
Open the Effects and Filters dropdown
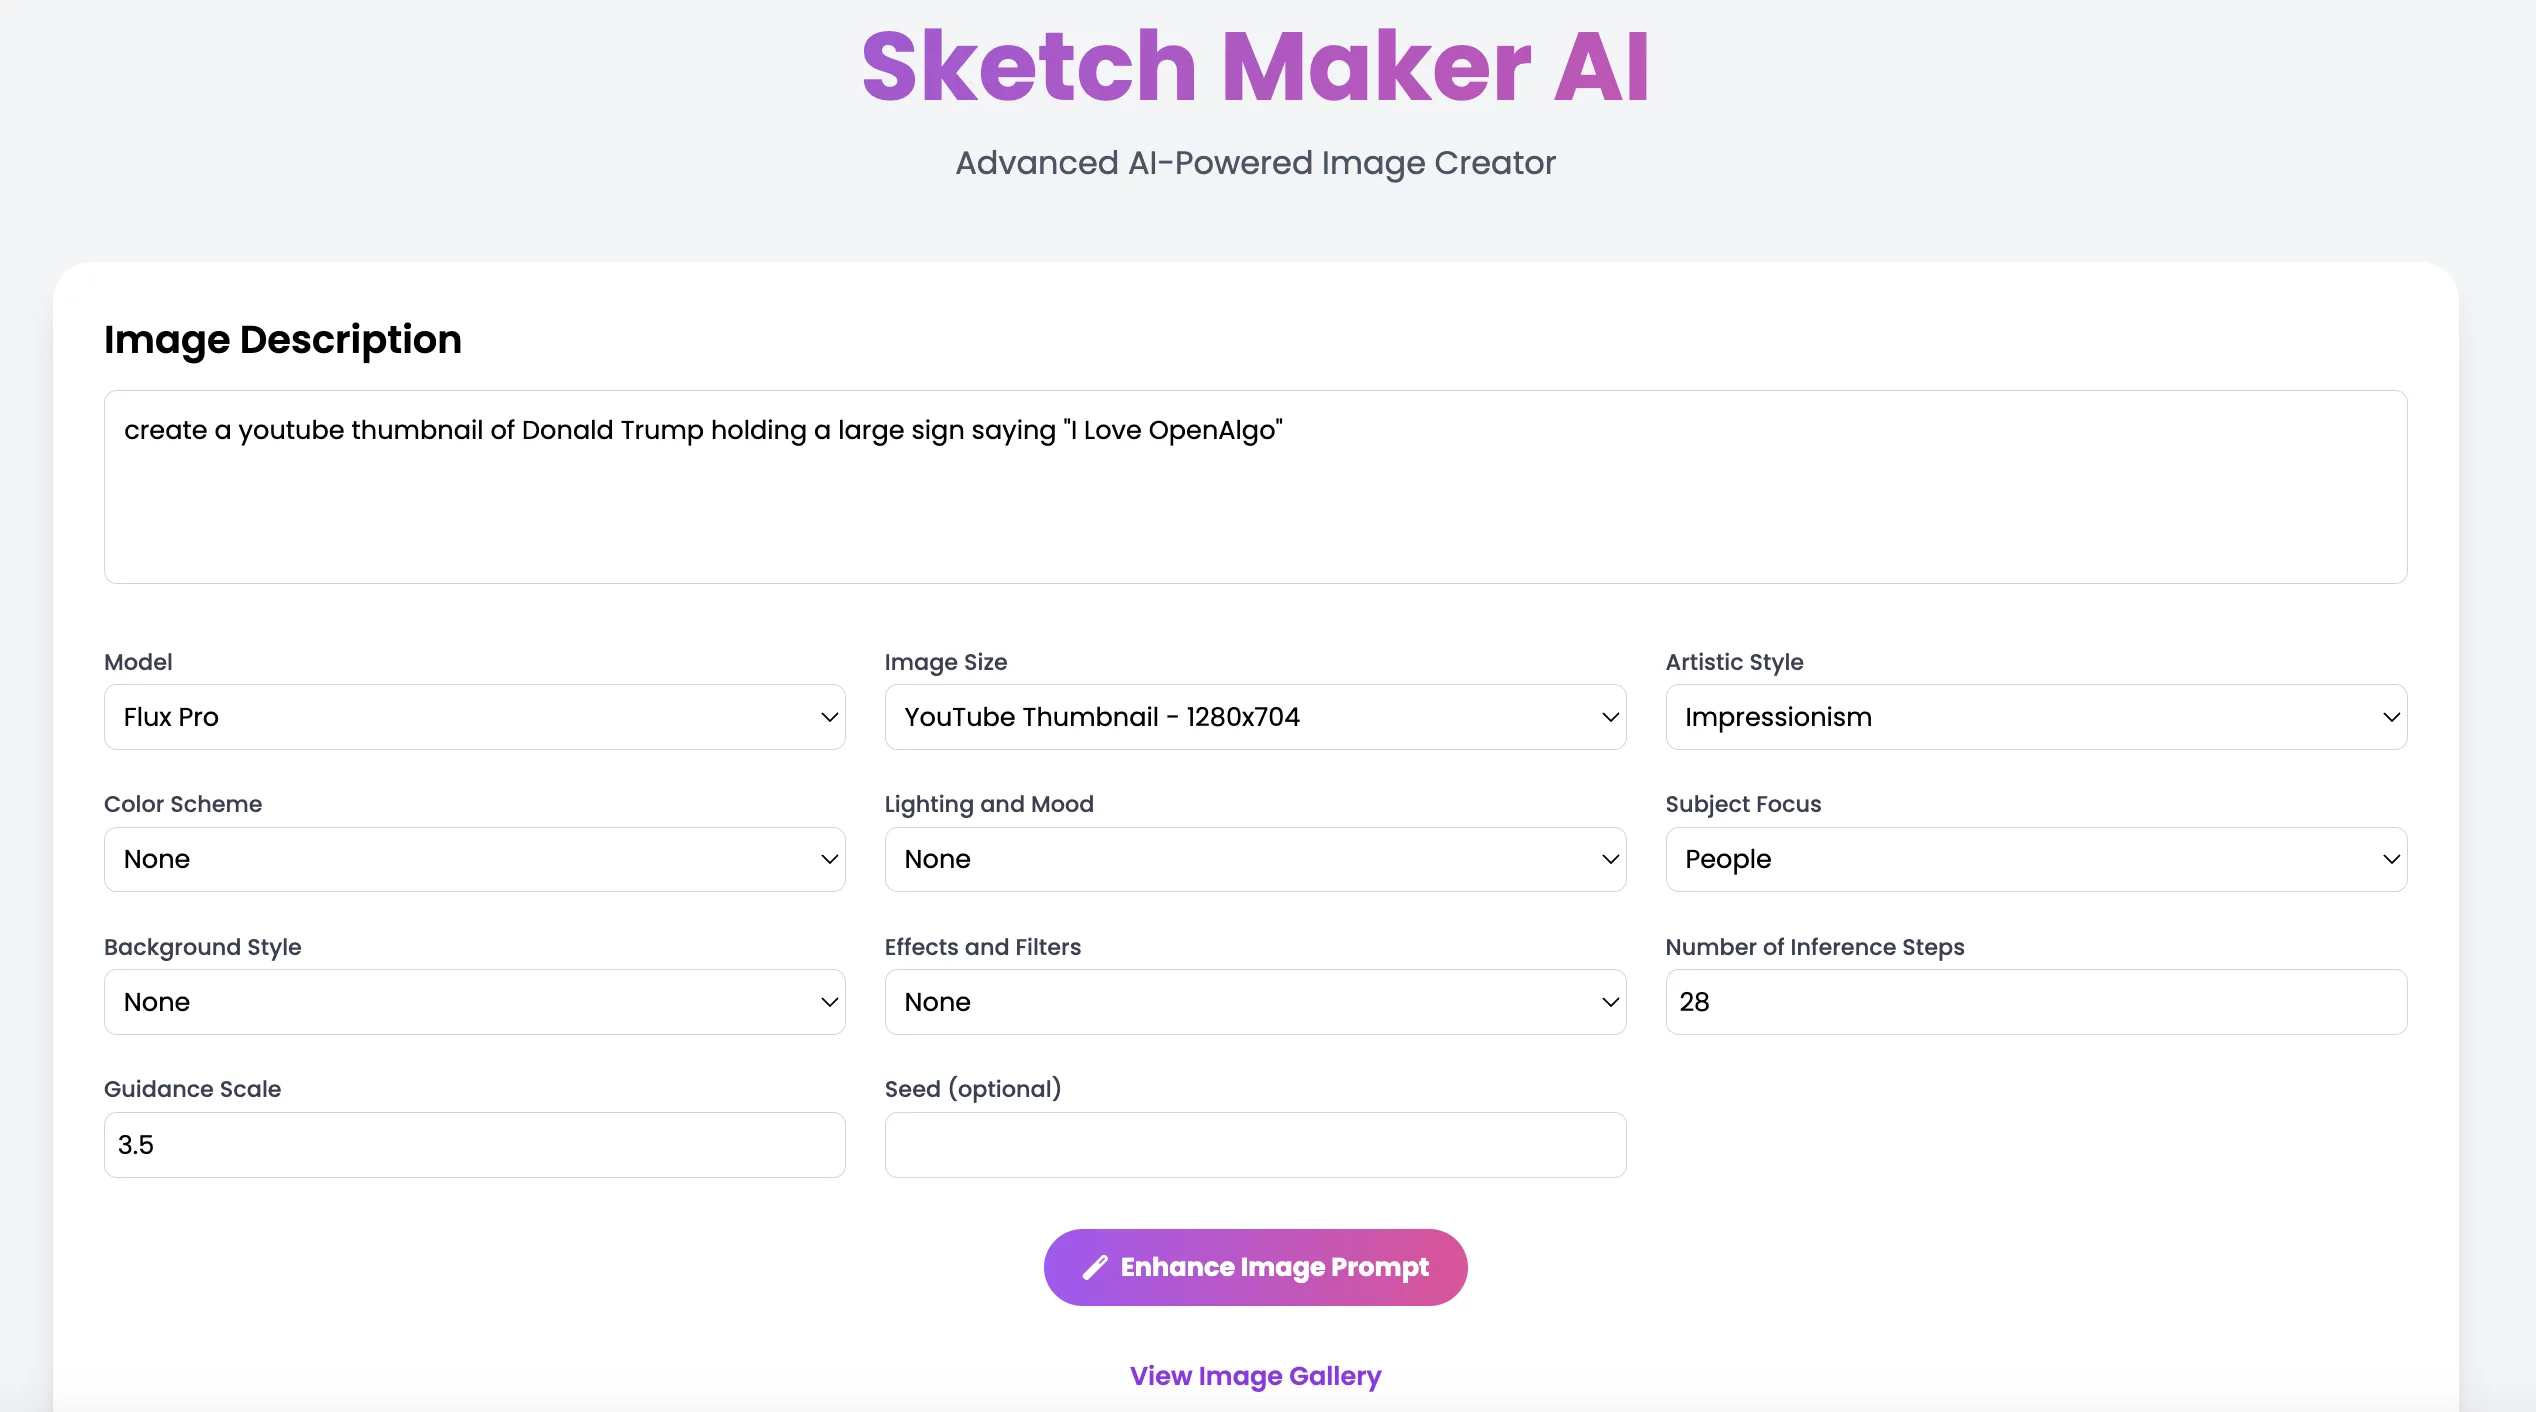coord(1255,1002)
